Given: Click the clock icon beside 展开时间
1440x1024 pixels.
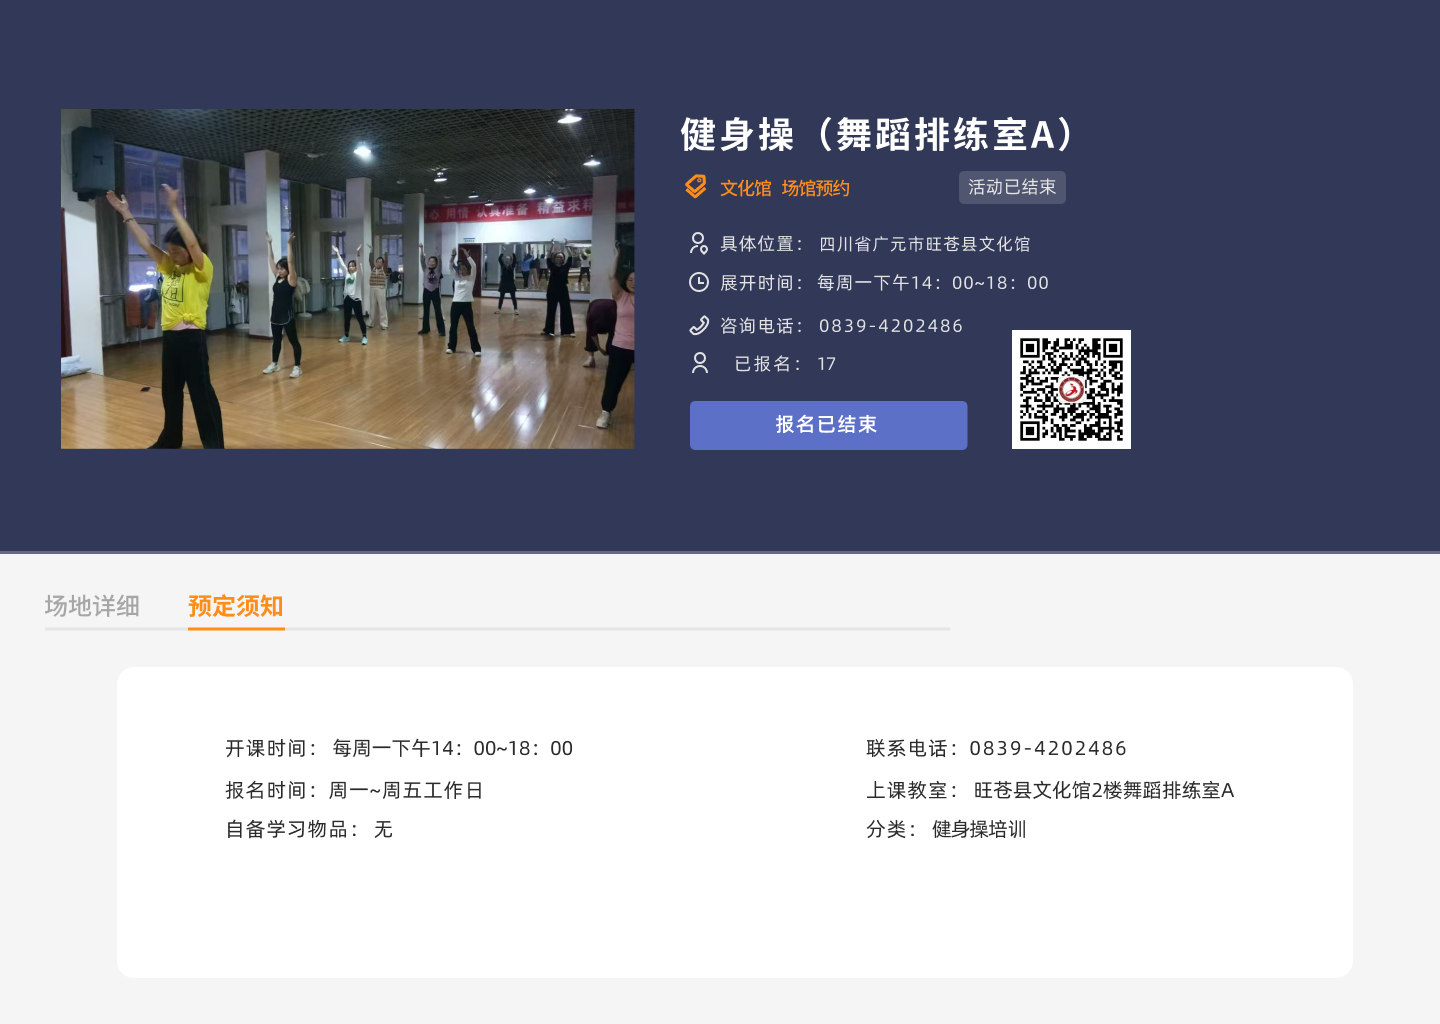Looking at the screenshot, I should click(x=699, y=283).
